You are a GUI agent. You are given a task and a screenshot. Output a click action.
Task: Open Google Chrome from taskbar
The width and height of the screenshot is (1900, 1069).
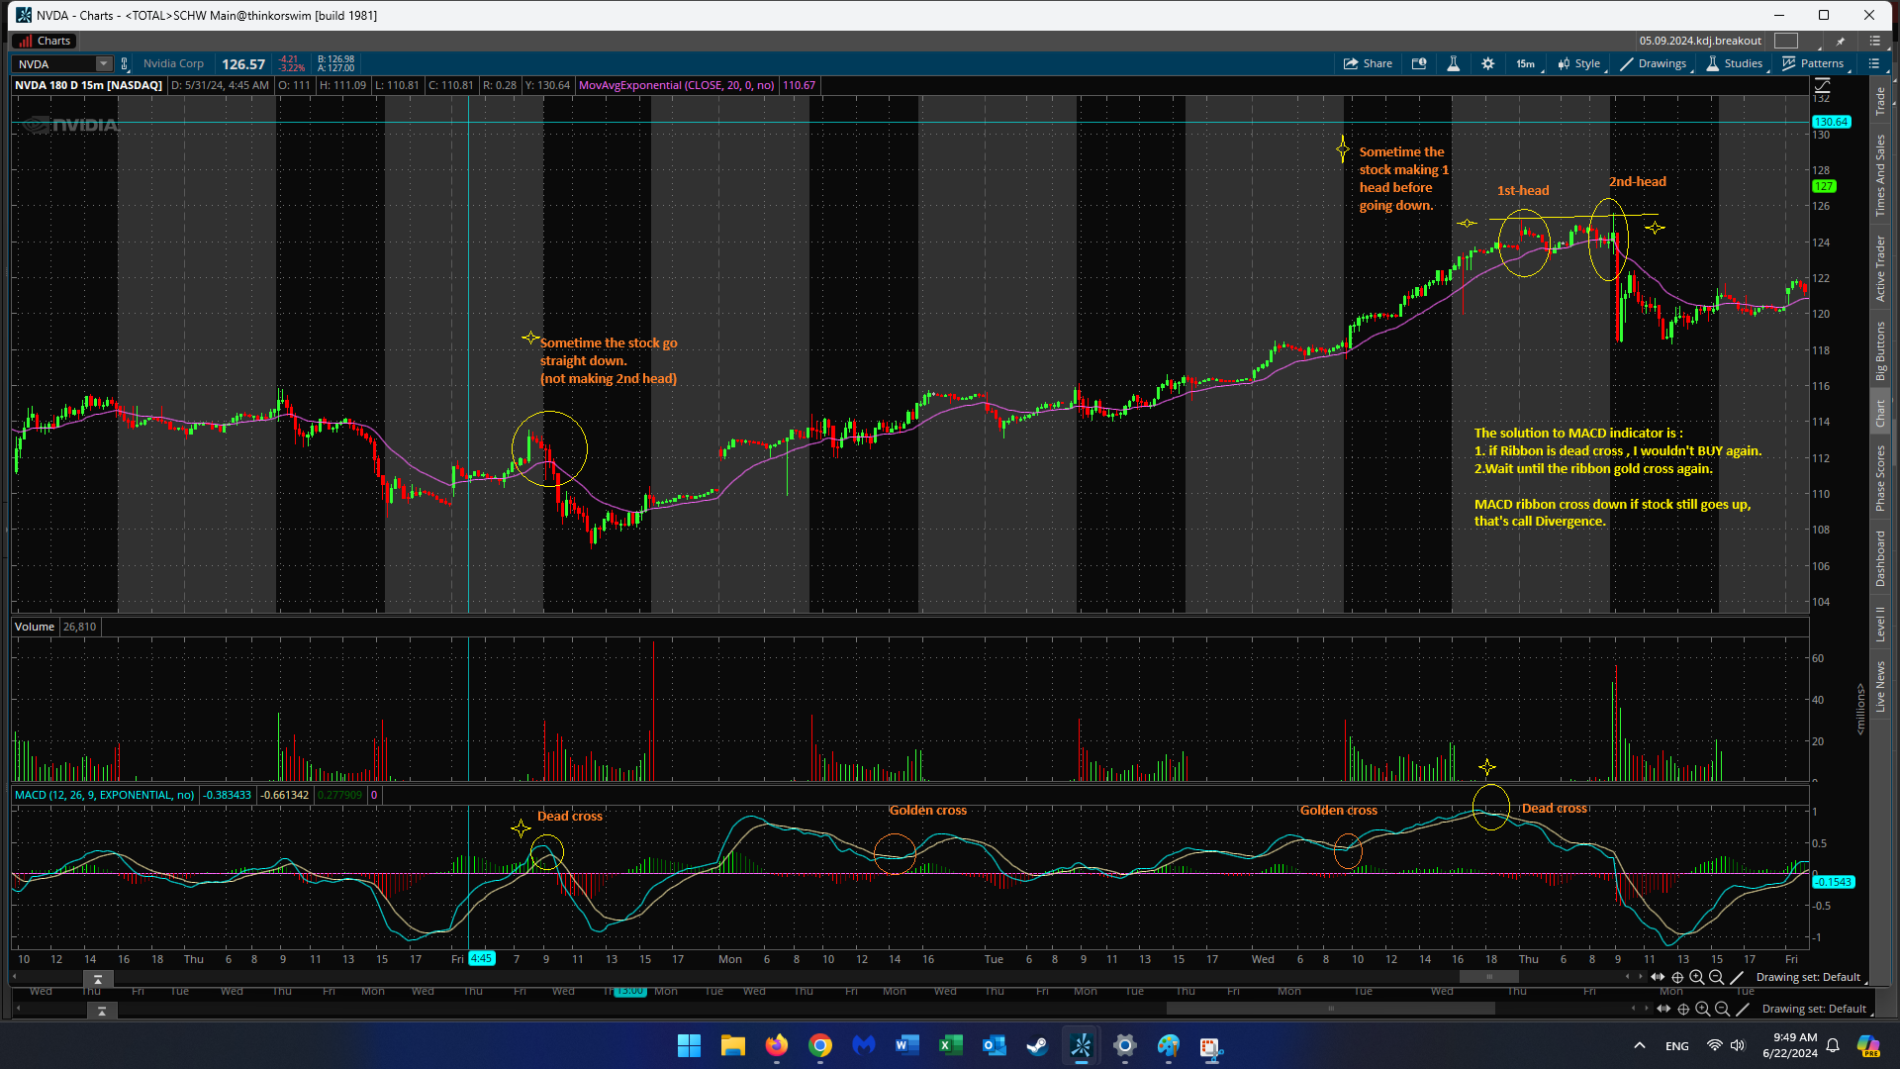point(820,1046)
